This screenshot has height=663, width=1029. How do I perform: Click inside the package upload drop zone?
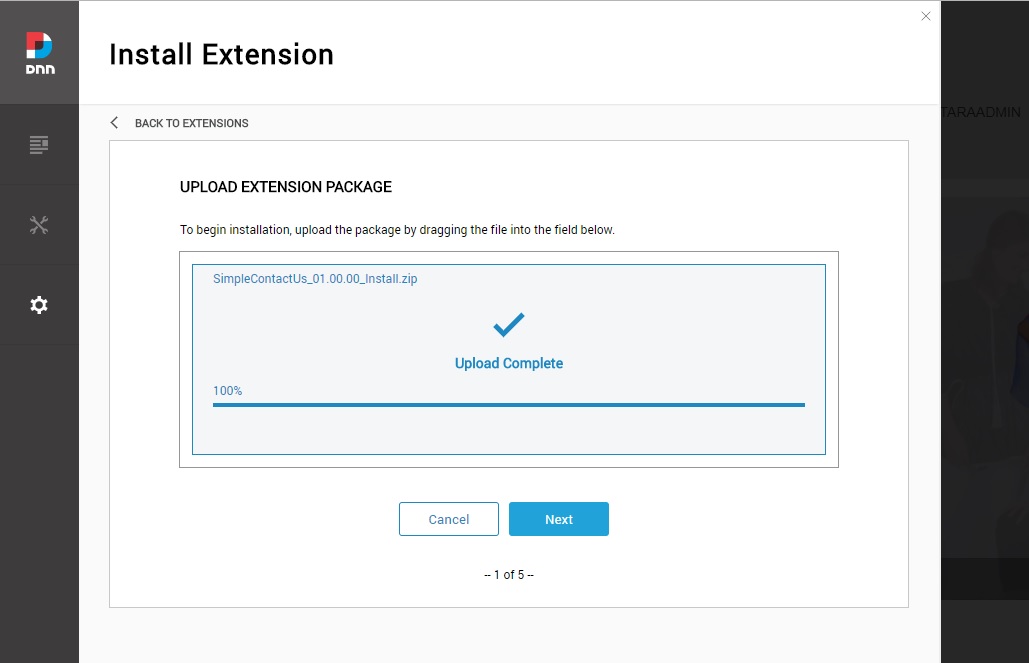tap(509, 359)
